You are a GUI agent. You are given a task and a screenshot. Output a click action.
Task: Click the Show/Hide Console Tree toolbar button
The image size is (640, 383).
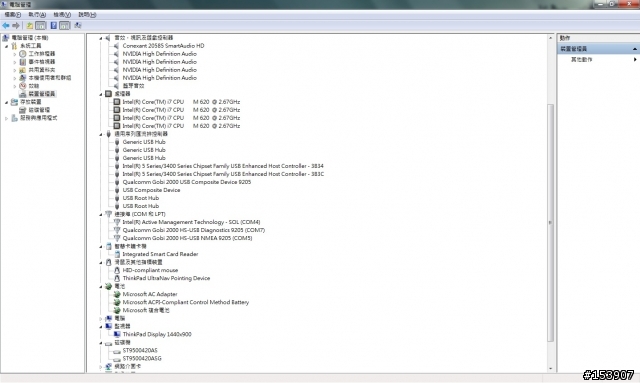(x=41, y=26)
